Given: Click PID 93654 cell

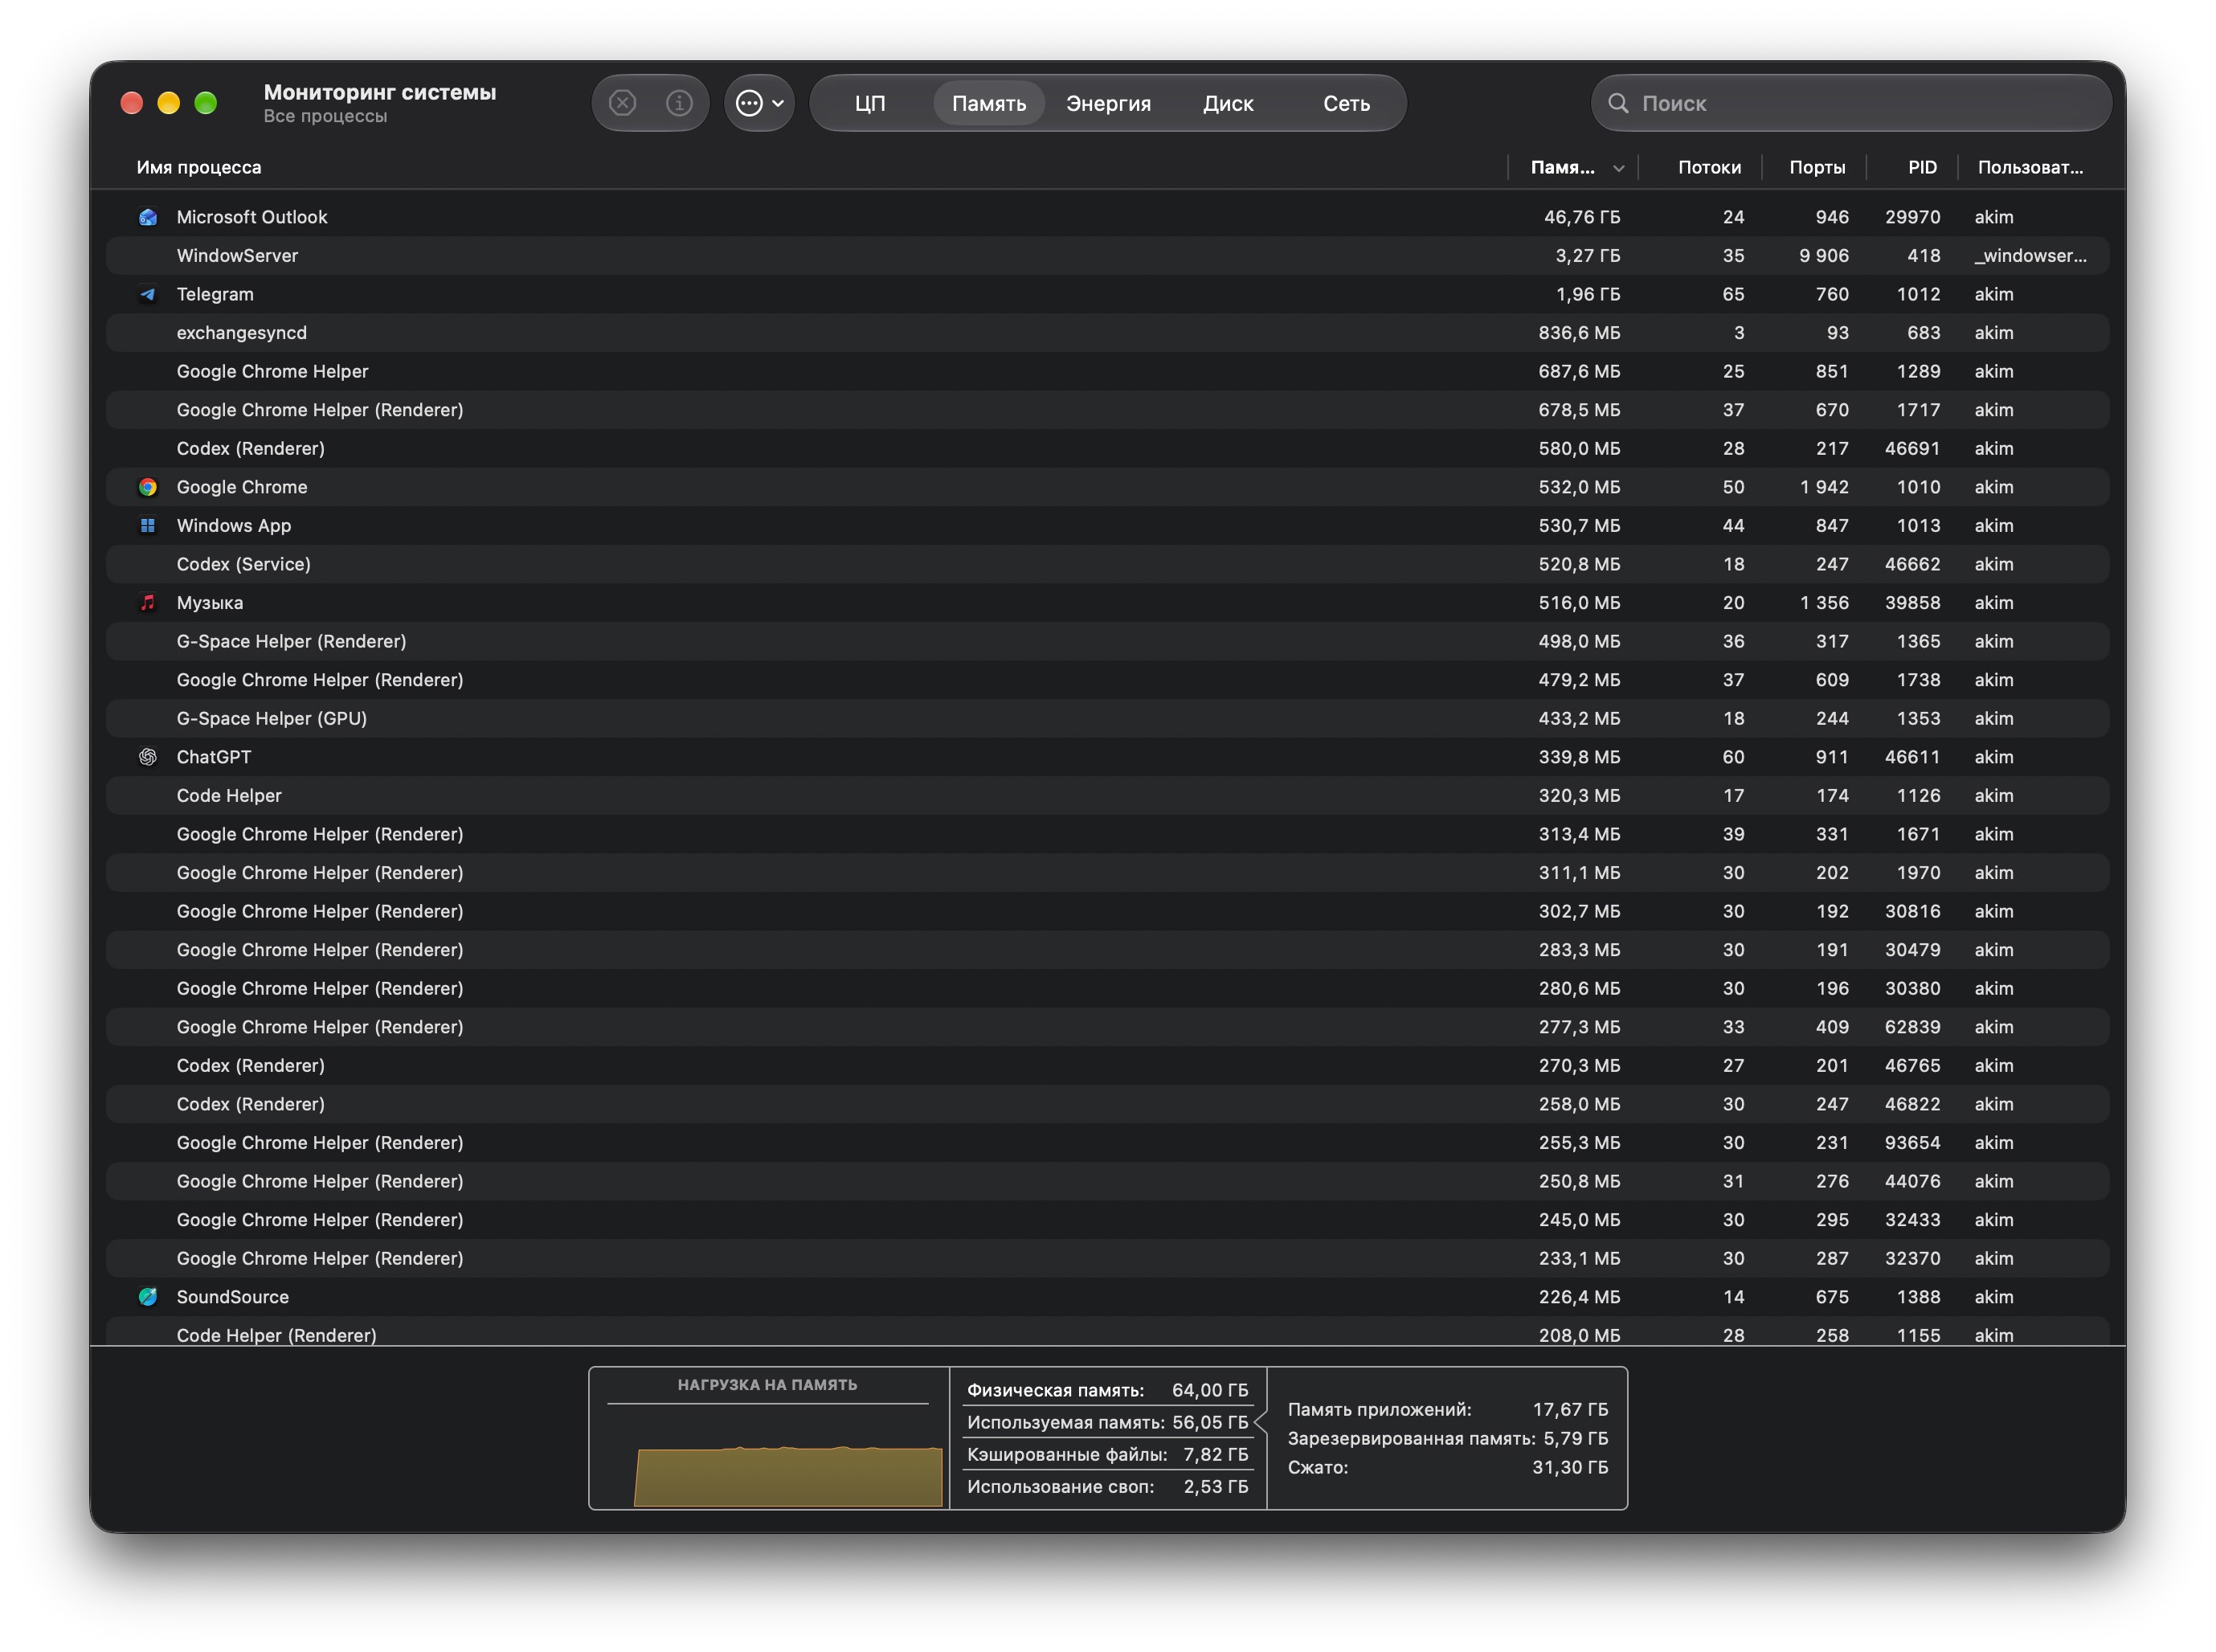Looking at the screenshot, I should [1912, 1143].
